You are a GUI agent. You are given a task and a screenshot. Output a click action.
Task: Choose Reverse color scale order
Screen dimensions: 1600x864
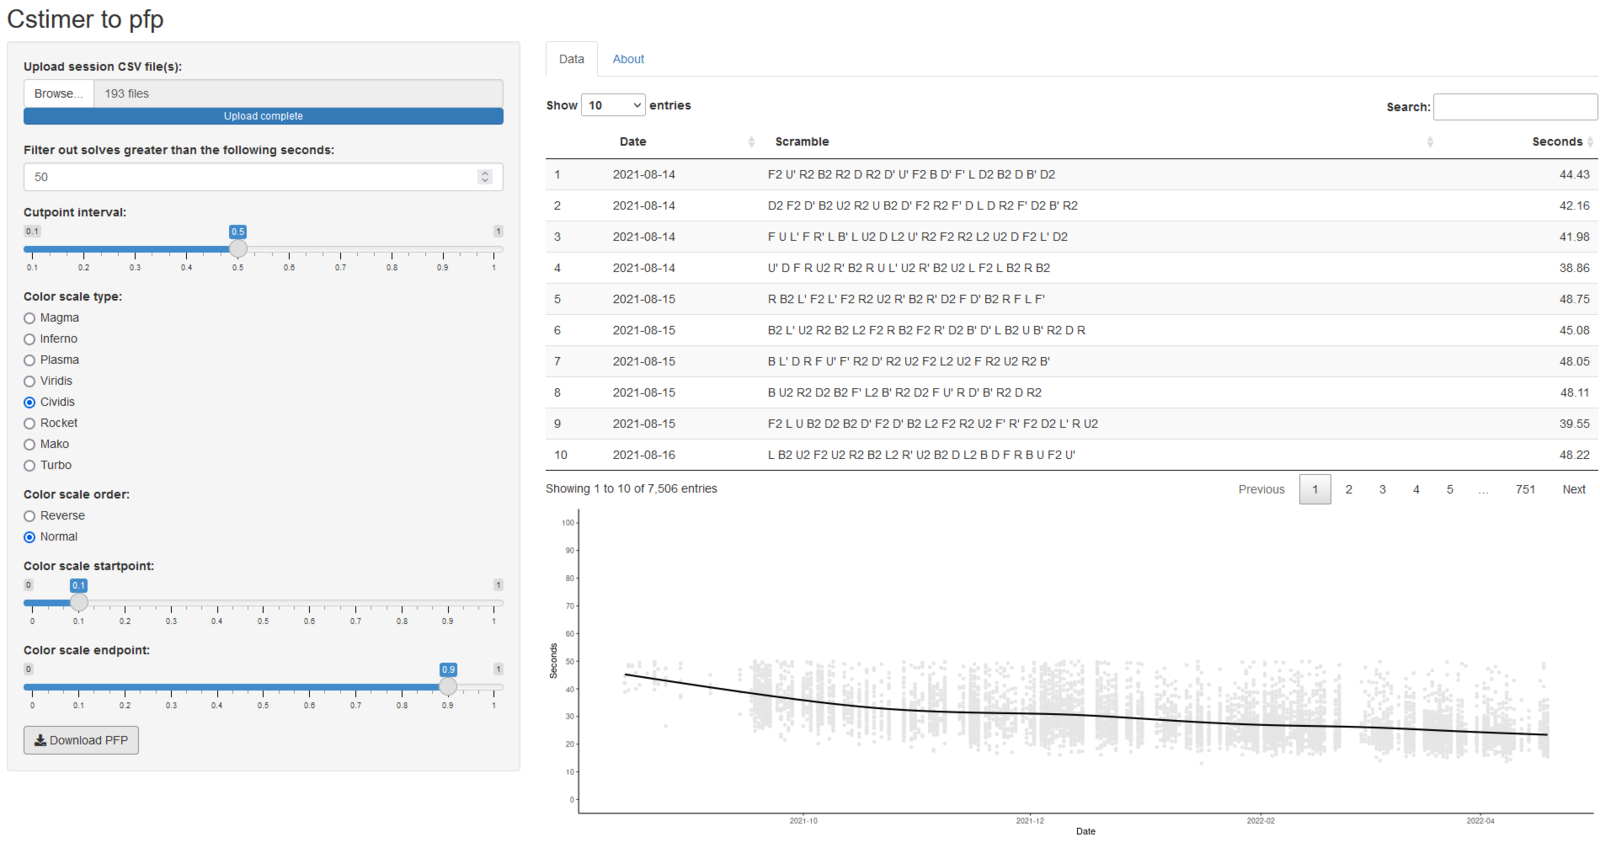click(x=29, y=516)
